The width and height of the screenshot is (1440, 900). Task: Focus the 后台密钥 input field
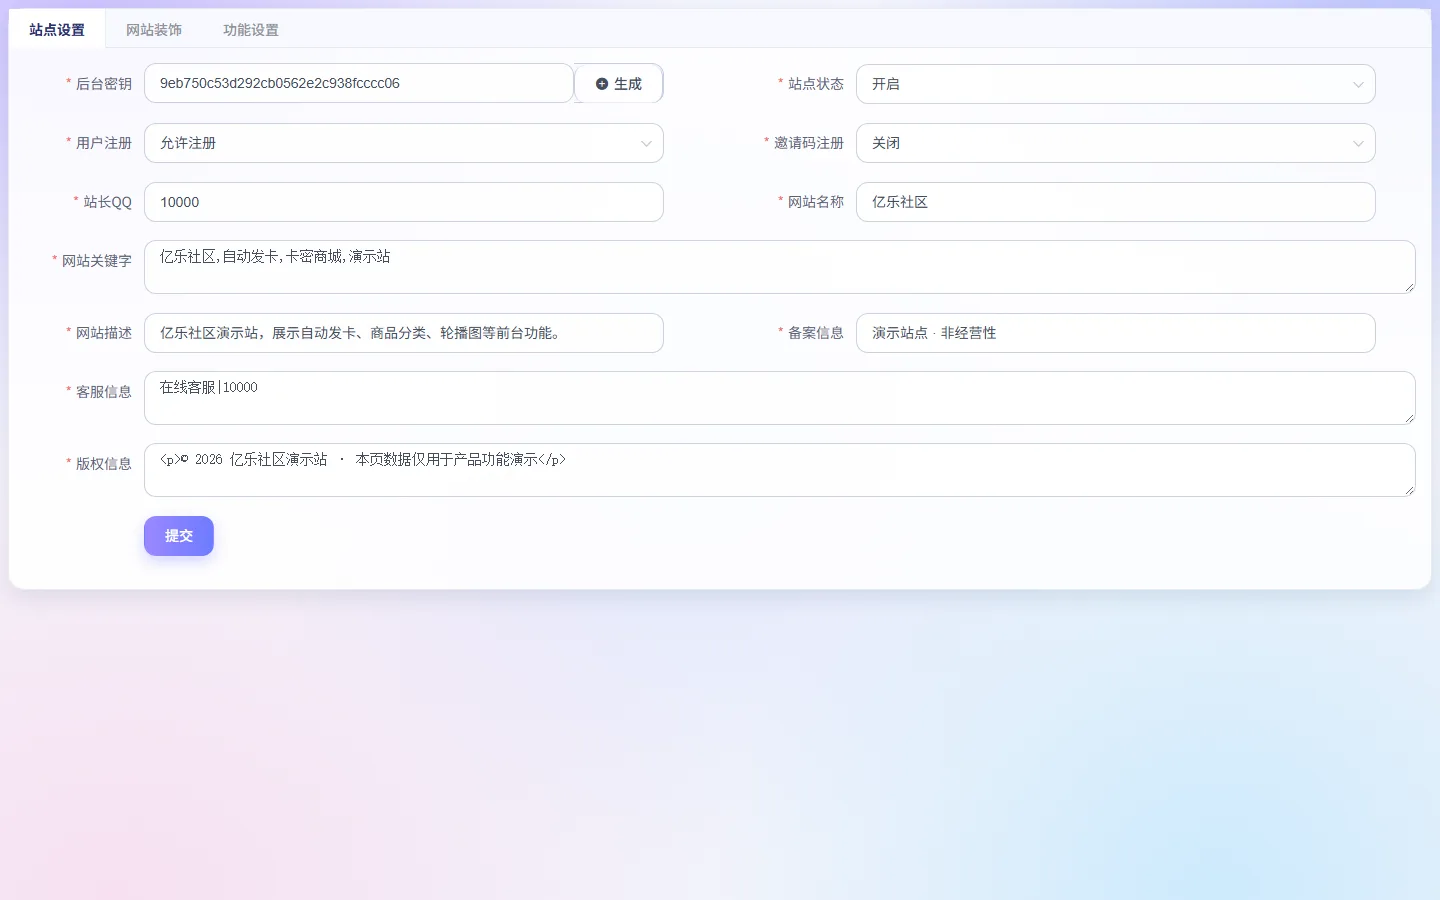tap(359, 83)
